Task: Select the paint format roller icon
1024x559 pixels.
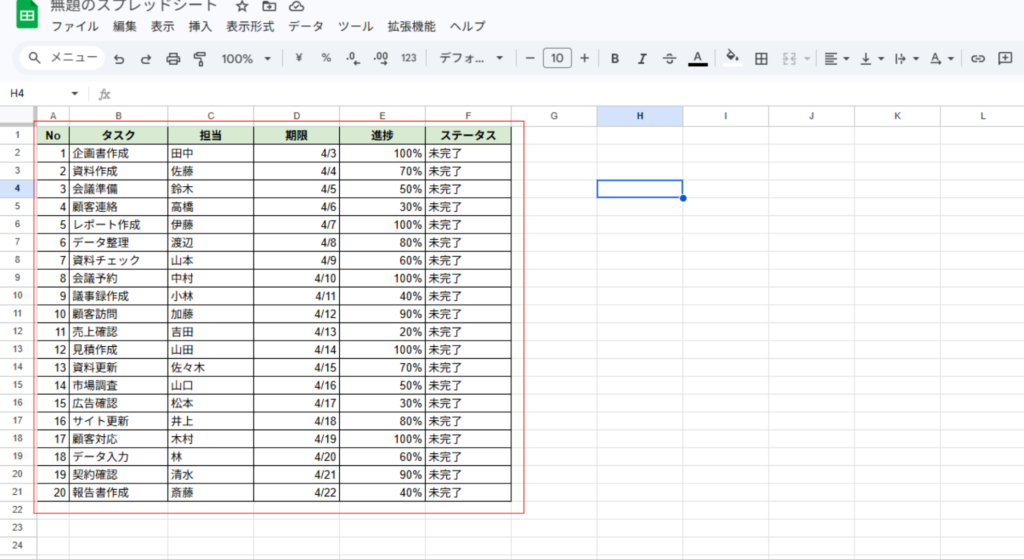Action: [x=199, y=59]
